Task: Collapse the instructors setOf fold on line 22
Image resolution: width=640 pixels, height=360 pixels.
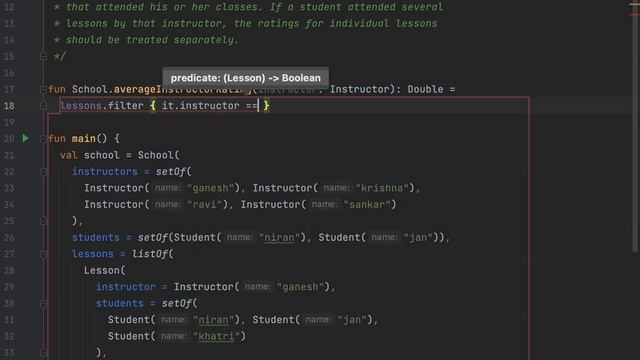Action: [43, 172]
